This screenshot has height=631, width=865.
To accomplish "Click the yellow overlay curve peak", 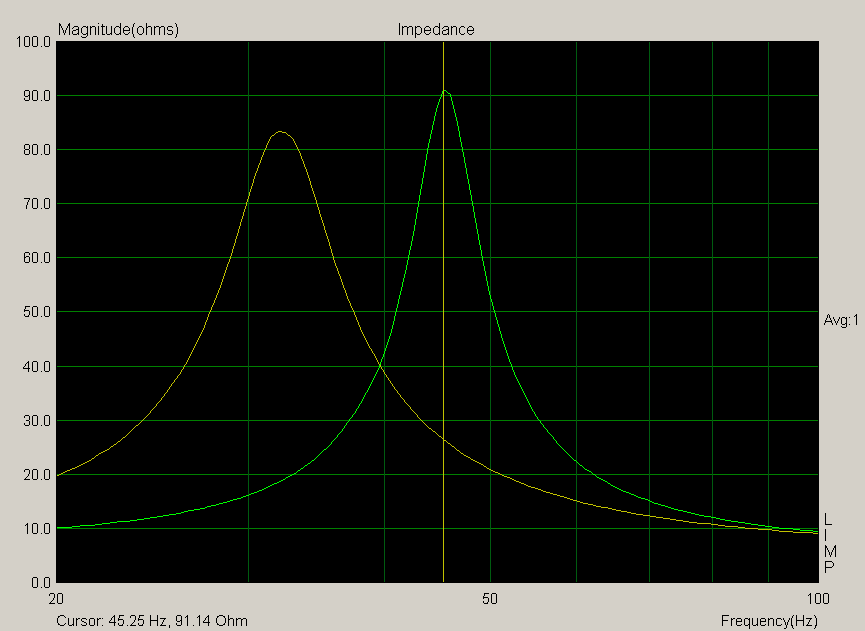I will click(280, 132).
